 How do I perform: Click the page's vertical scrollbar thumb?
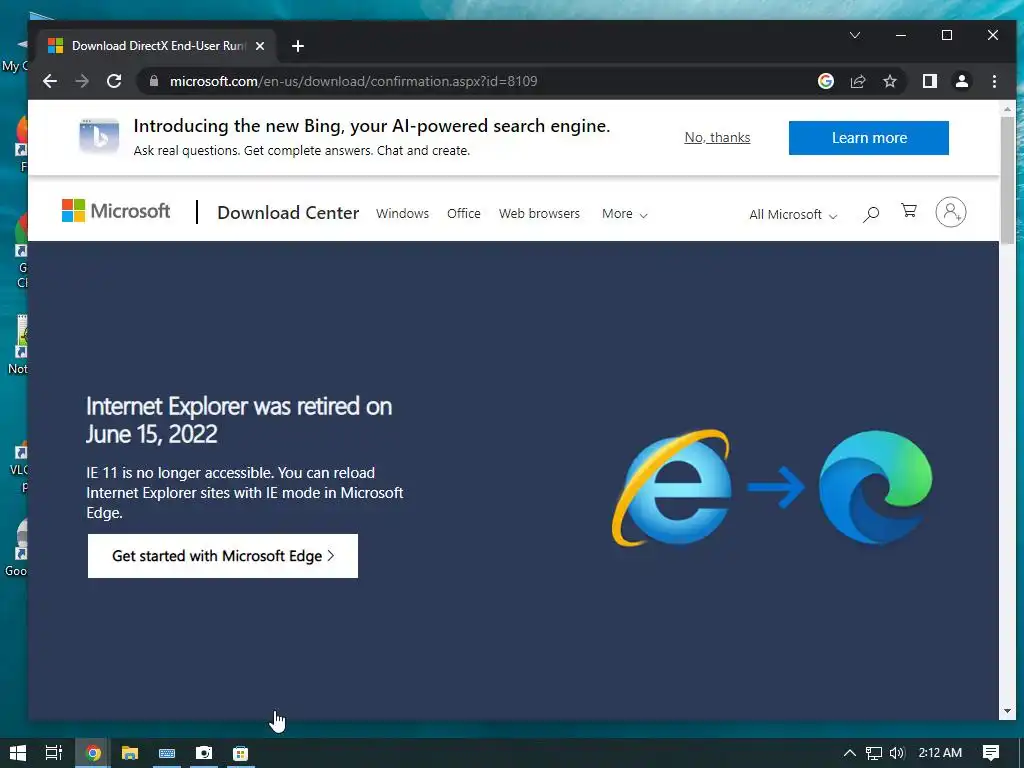coord(1007,180)
